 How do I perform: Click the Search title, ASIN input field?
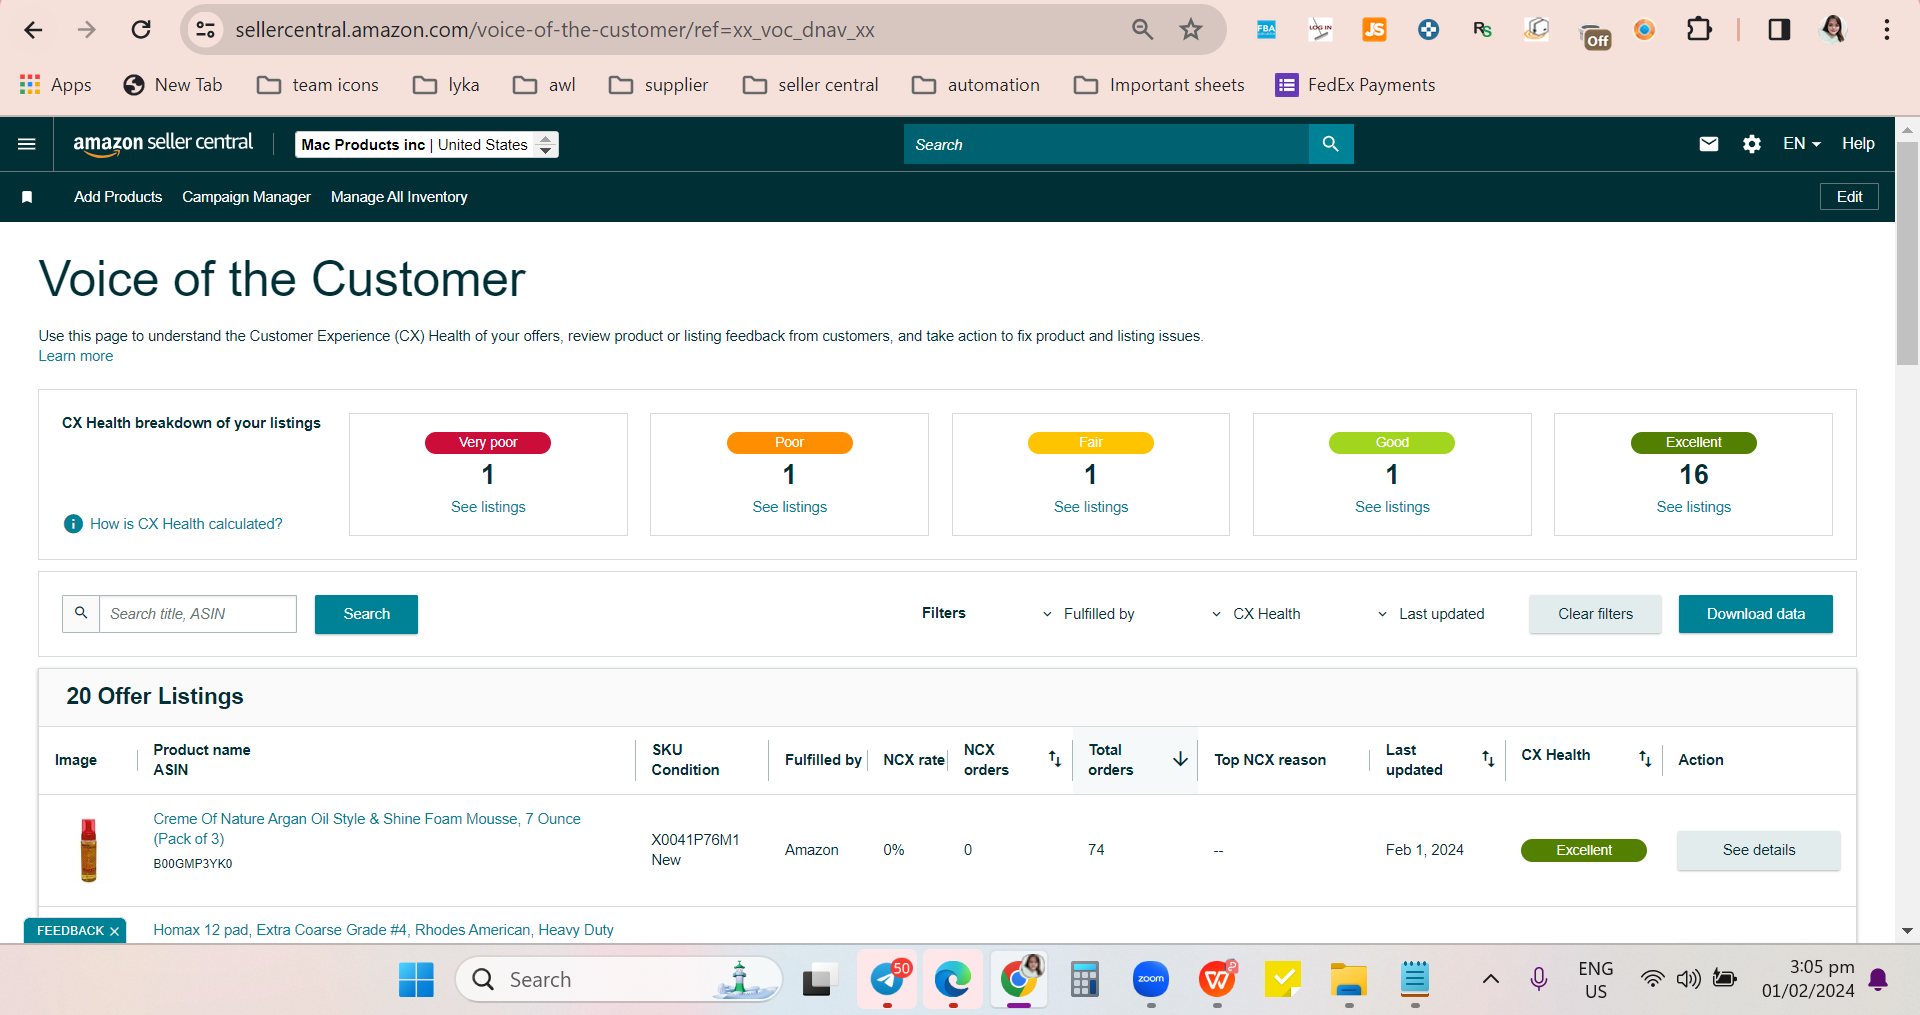pyautogui.click(x=198, y=614)
